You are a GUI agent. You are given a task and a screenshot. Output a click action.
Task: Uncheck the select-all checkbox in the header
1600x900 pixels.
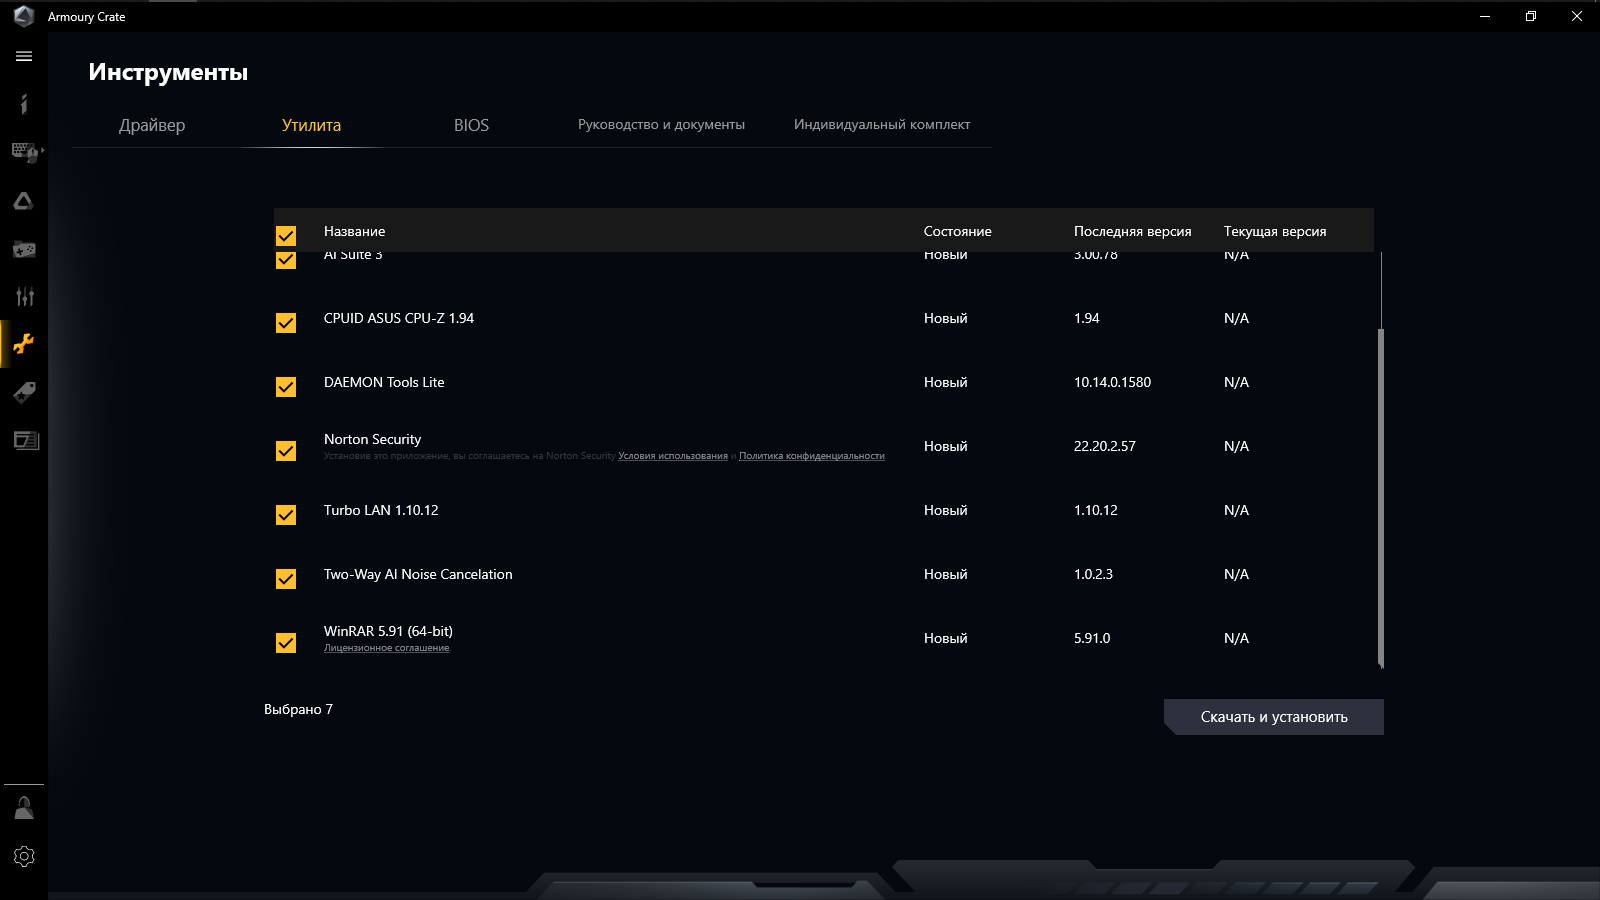[286, 237]
